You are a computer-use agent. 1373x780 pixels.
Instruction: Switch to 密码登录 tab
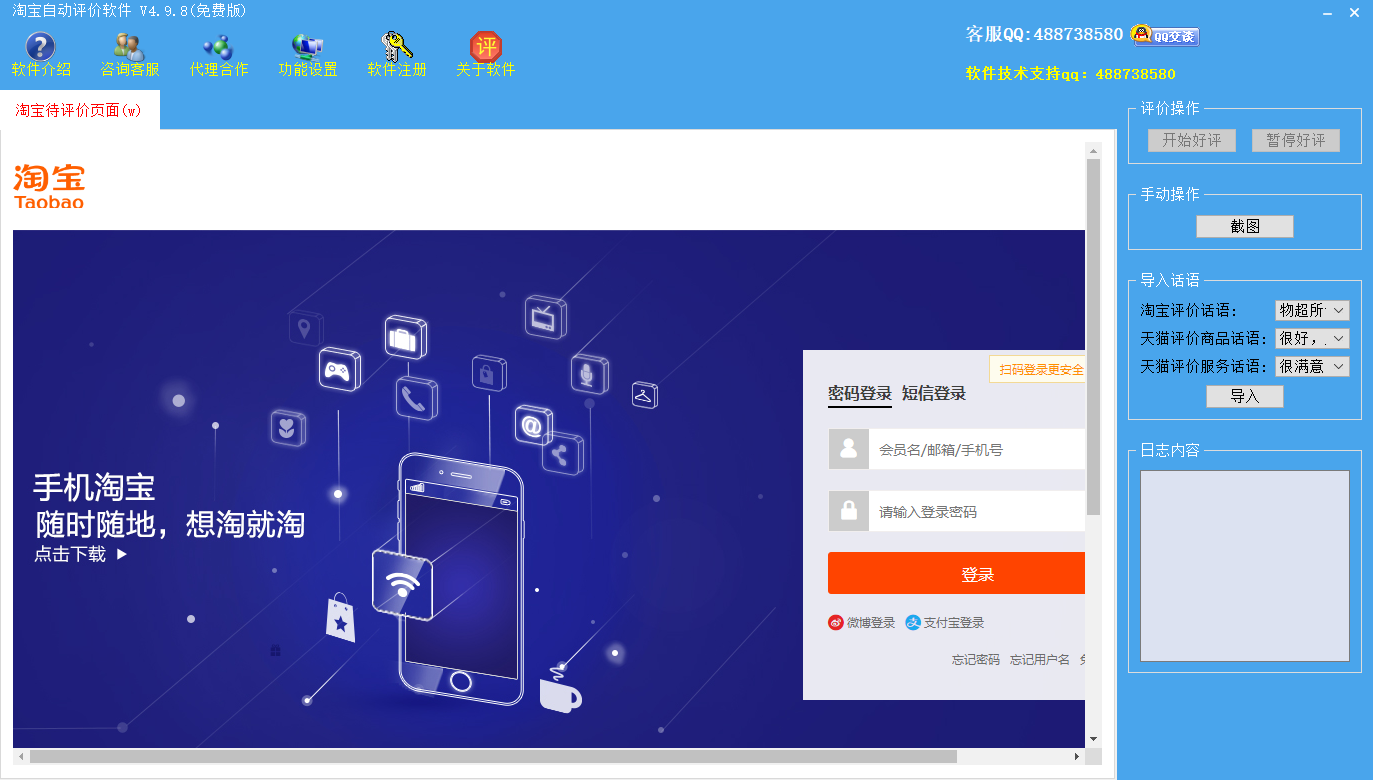(860, 393)
